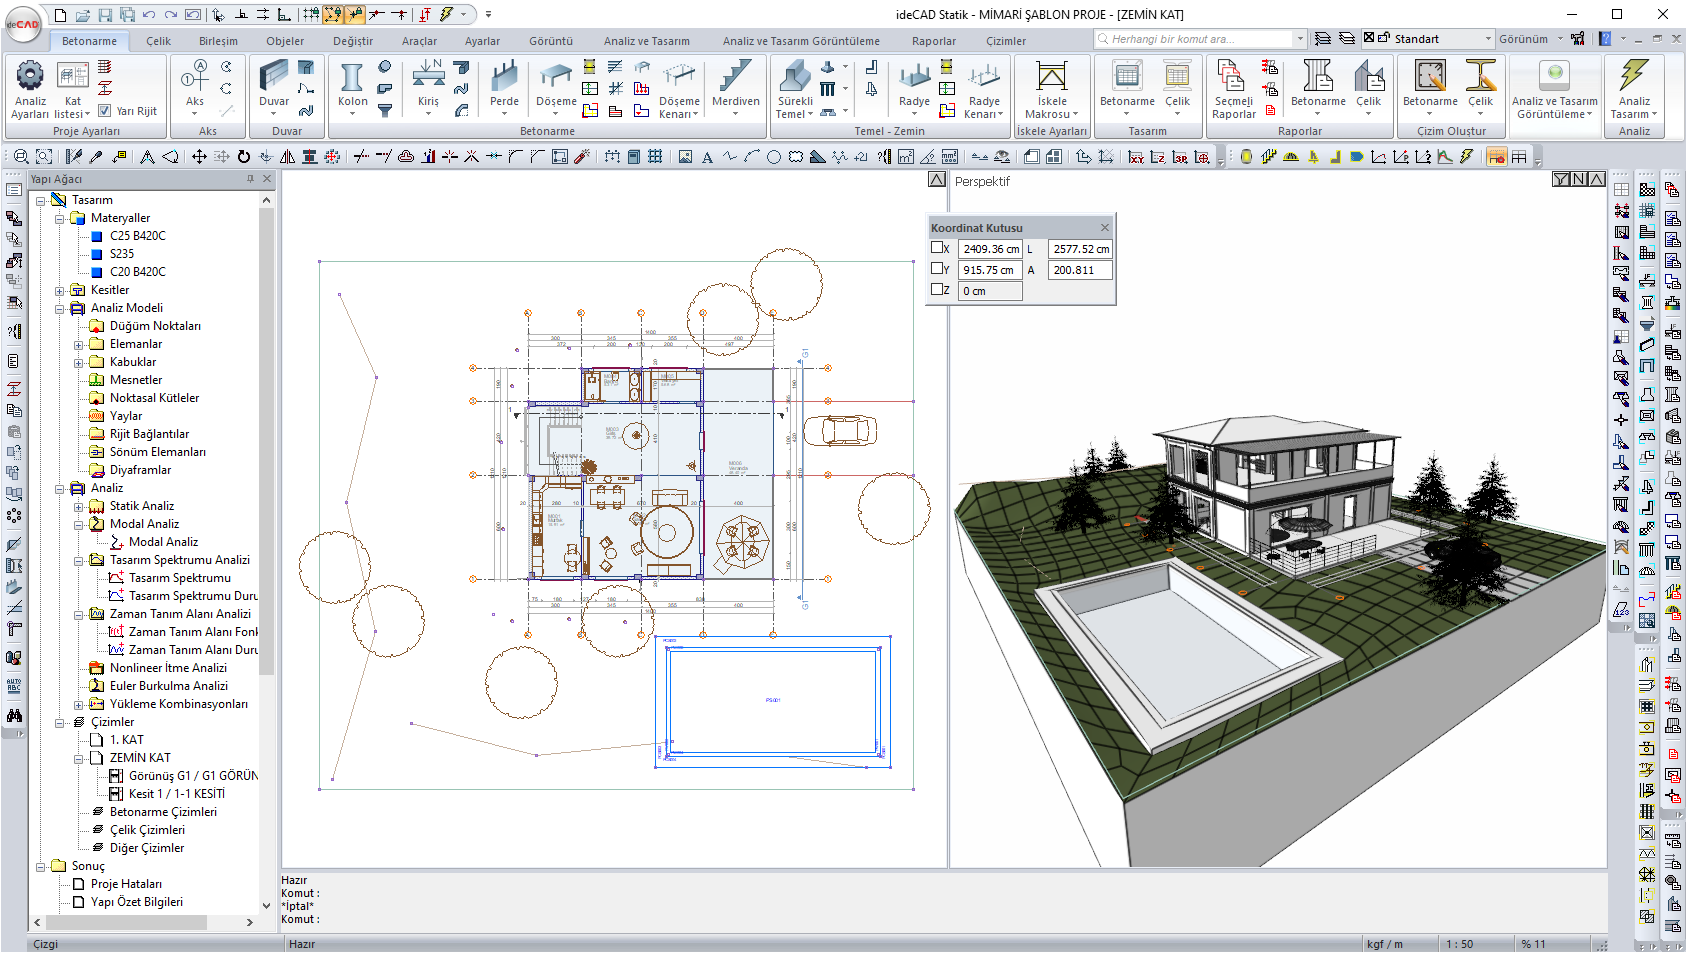1687x953 pixels.
Task: Click the blue C25 B420C material swatch
Action: [x=97, y=236]
